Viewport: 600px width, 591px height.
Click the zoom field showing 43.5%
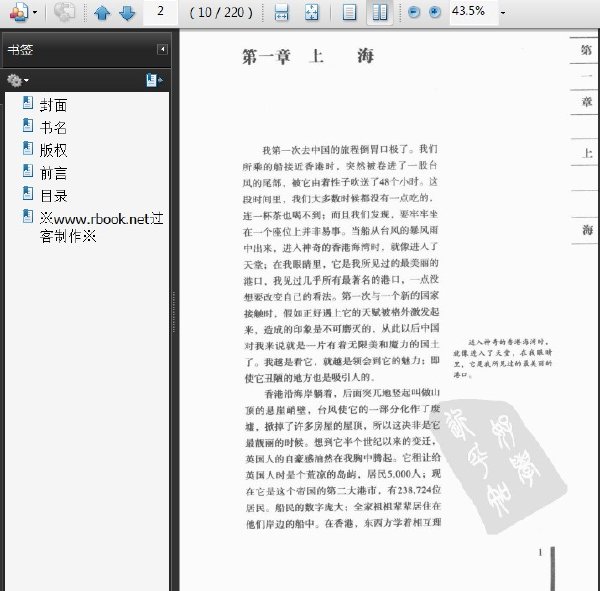click(x=474, y=11)
